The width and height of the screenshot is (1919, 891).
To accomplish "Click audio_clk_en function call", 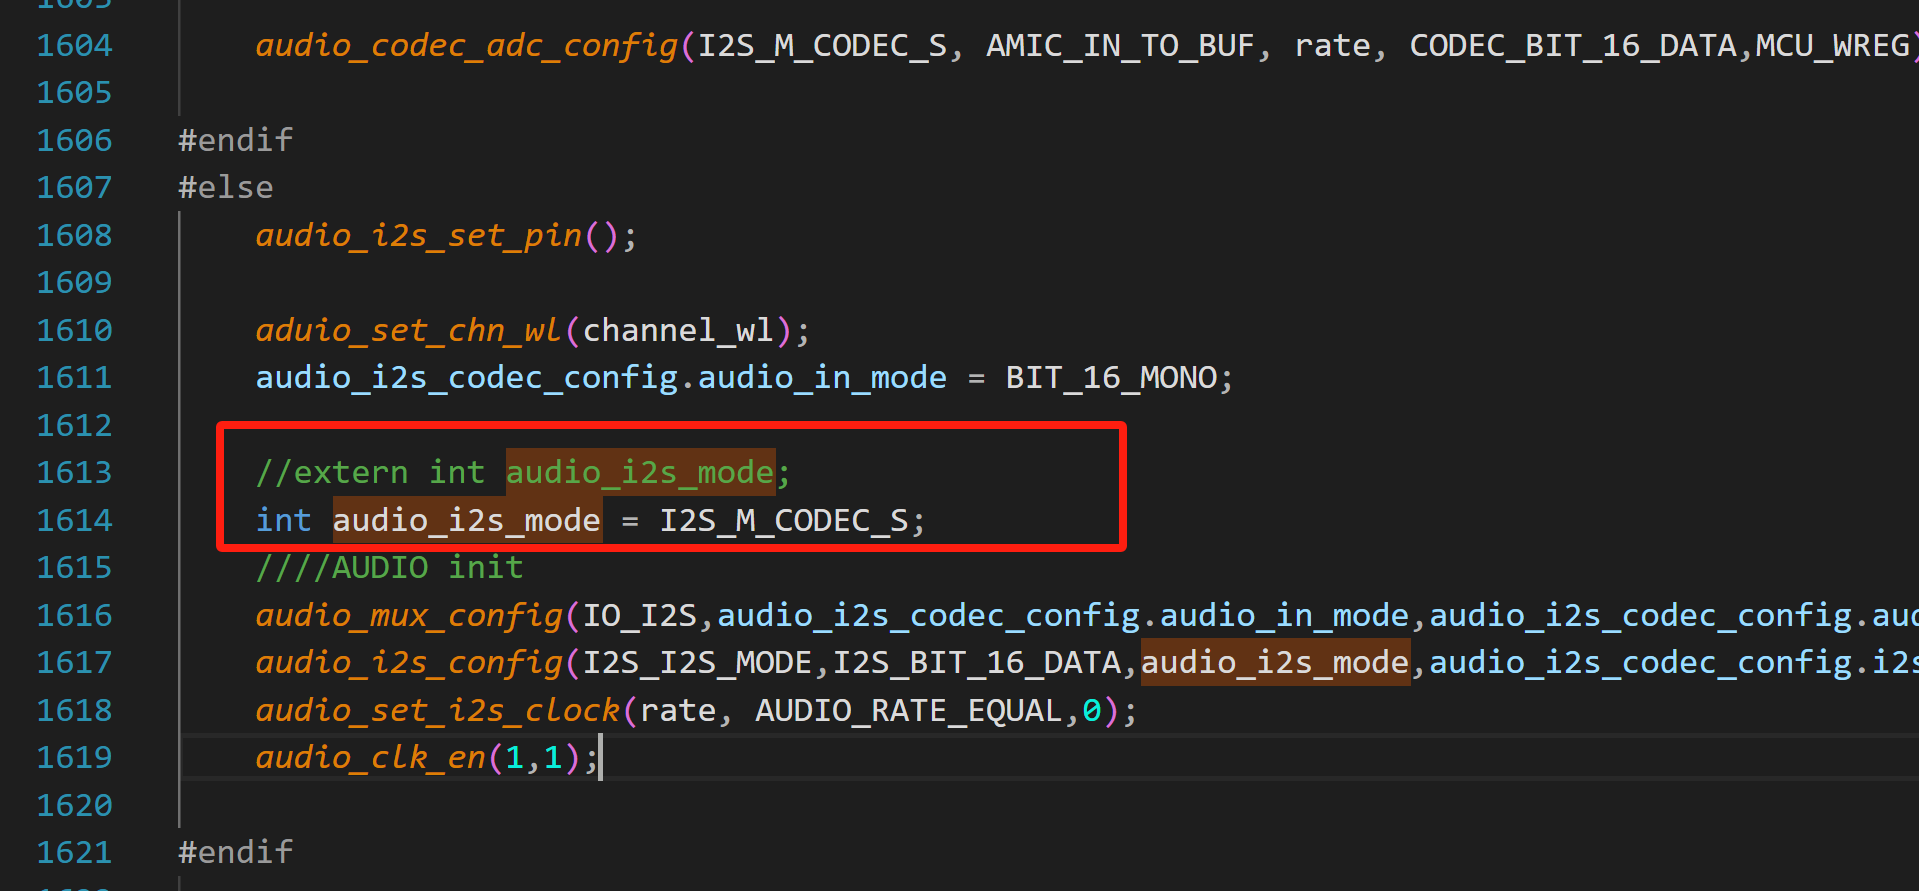I will (x=371, y=758).
